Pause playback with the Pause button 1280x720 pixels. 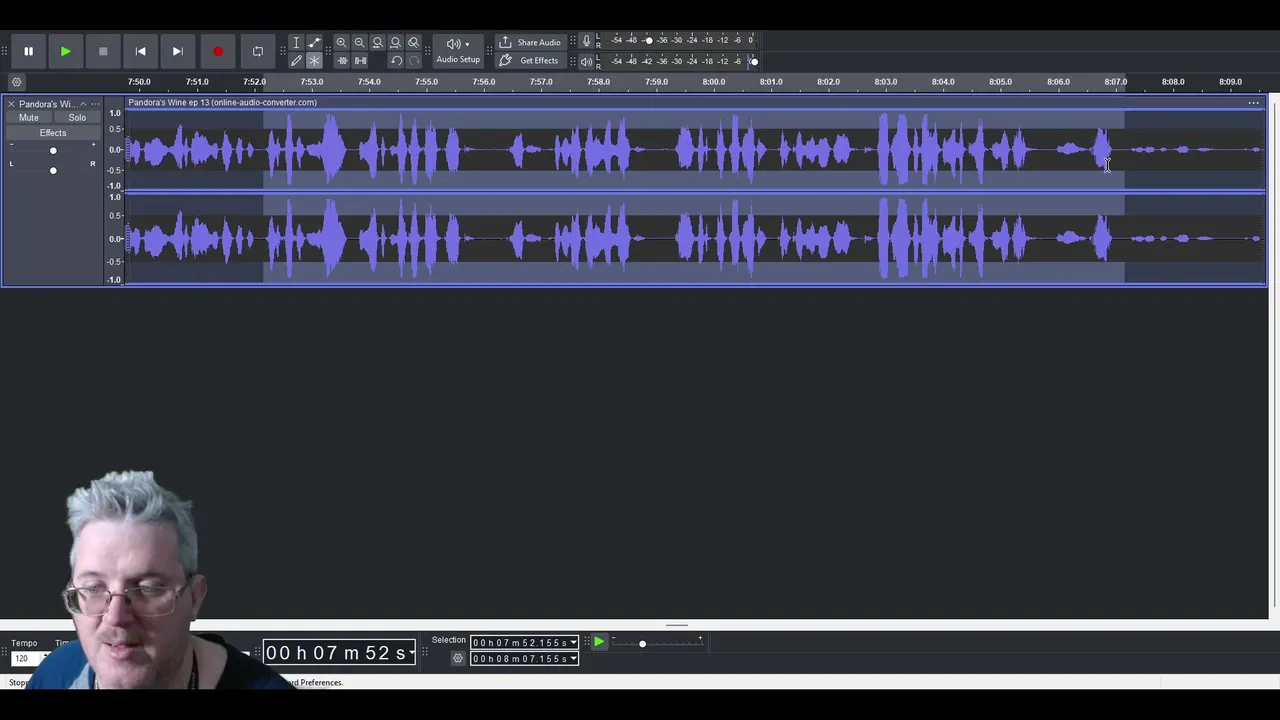coord(28,51)
